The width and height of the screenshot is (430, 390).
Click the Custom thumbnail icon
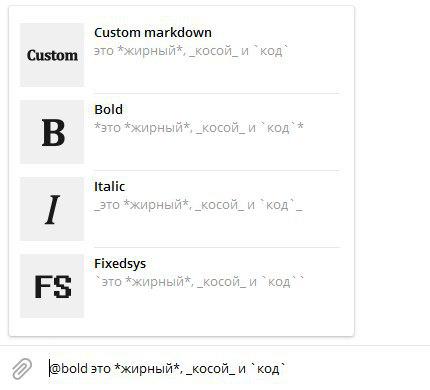pyautogui.click(x=52, y=55)
